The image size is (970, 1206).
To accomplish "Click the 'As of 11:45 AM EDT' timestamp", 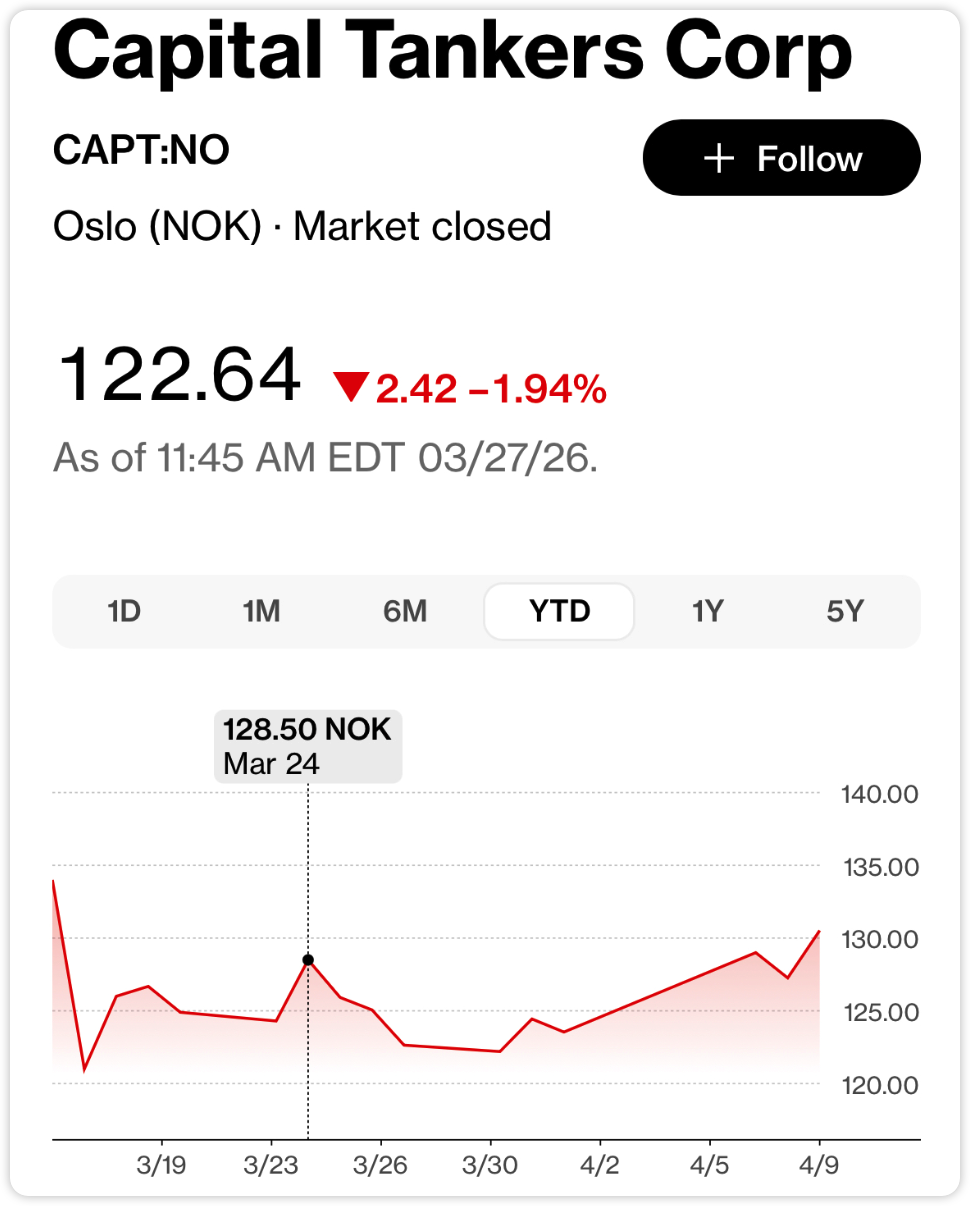I will [325, 458].
